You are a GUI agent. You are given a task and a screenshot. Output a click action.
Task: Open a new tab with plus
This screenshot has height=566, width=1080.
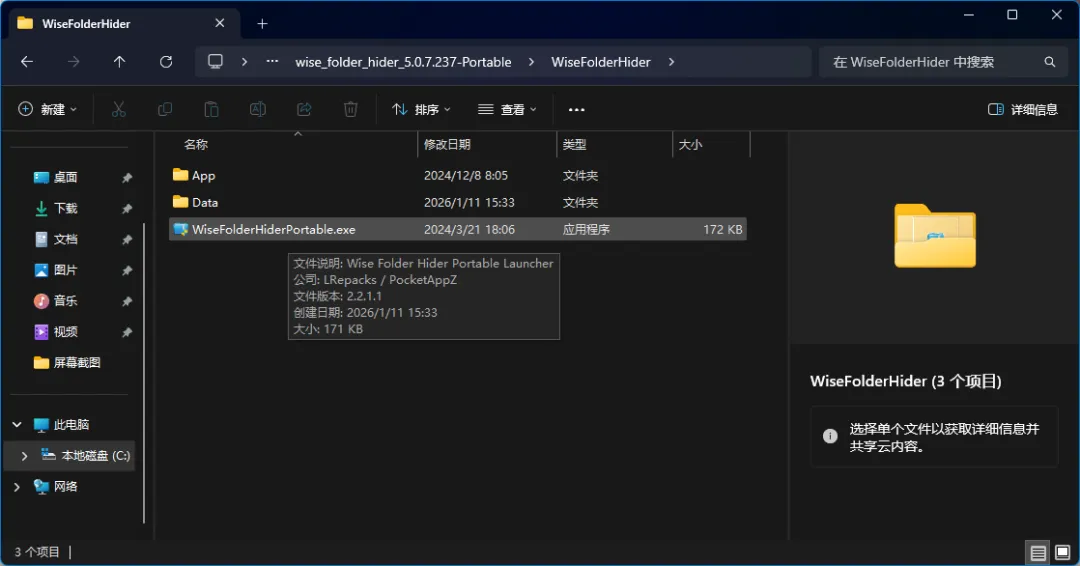coord(262,24)
